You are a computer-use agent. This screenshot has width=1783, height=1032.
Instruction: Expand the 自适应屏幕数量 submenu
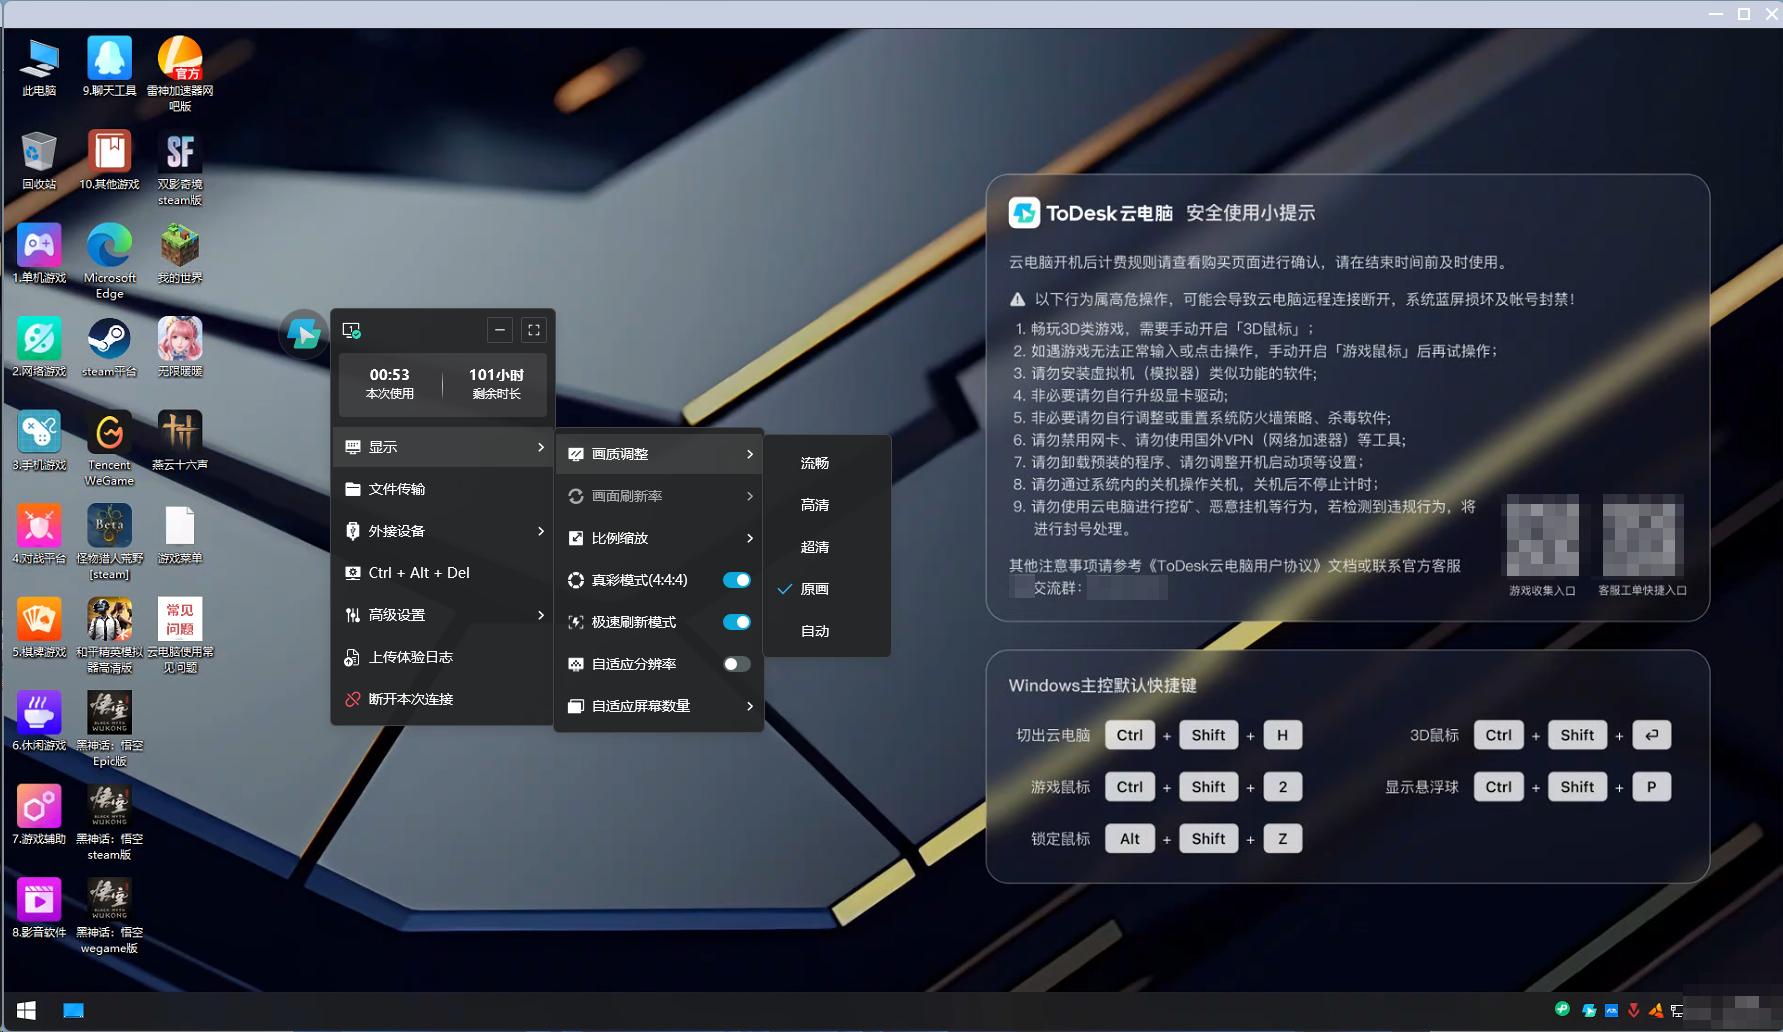[660, 706]
